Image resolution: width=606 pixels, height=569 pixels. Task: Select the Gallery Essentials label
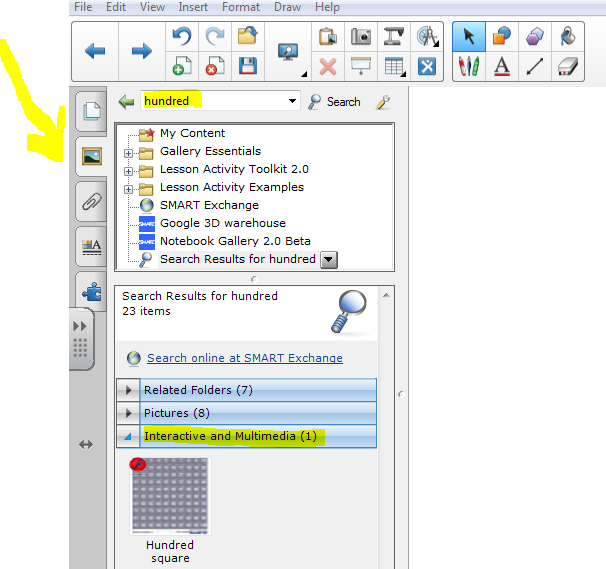point(210,151)
